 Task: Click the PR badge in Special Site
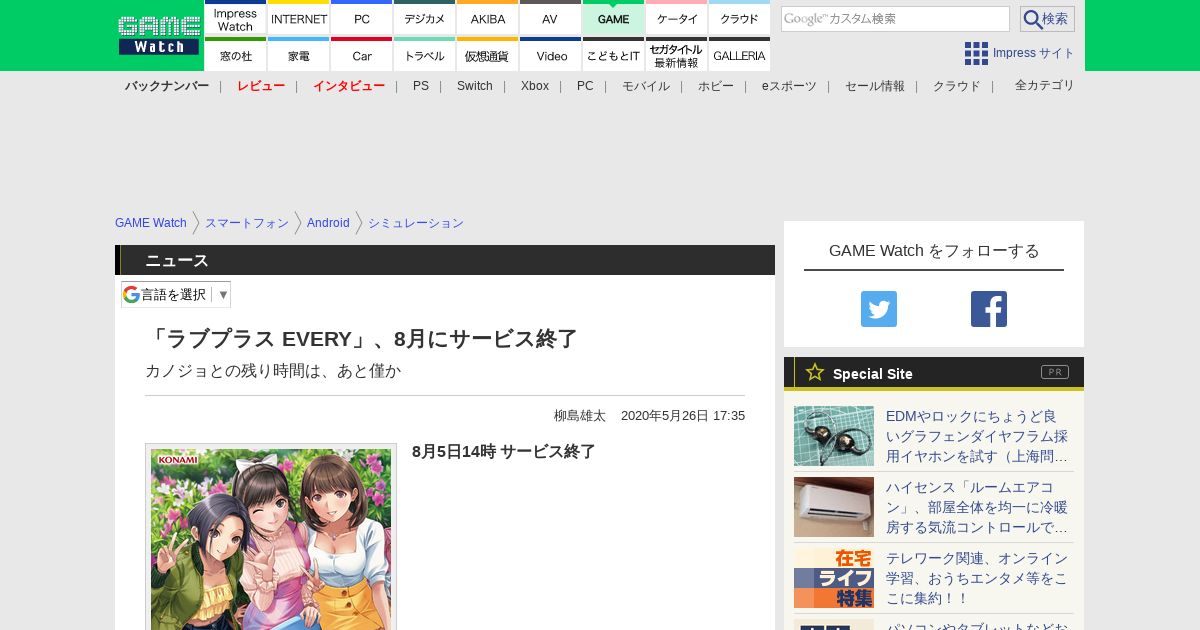point(1055,372)
